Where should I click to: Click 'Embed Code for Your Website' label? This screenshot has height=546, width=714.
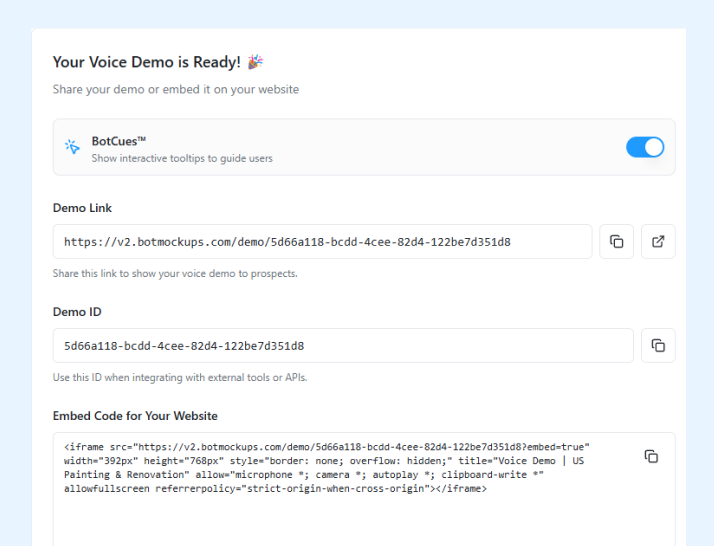[135, 416]
